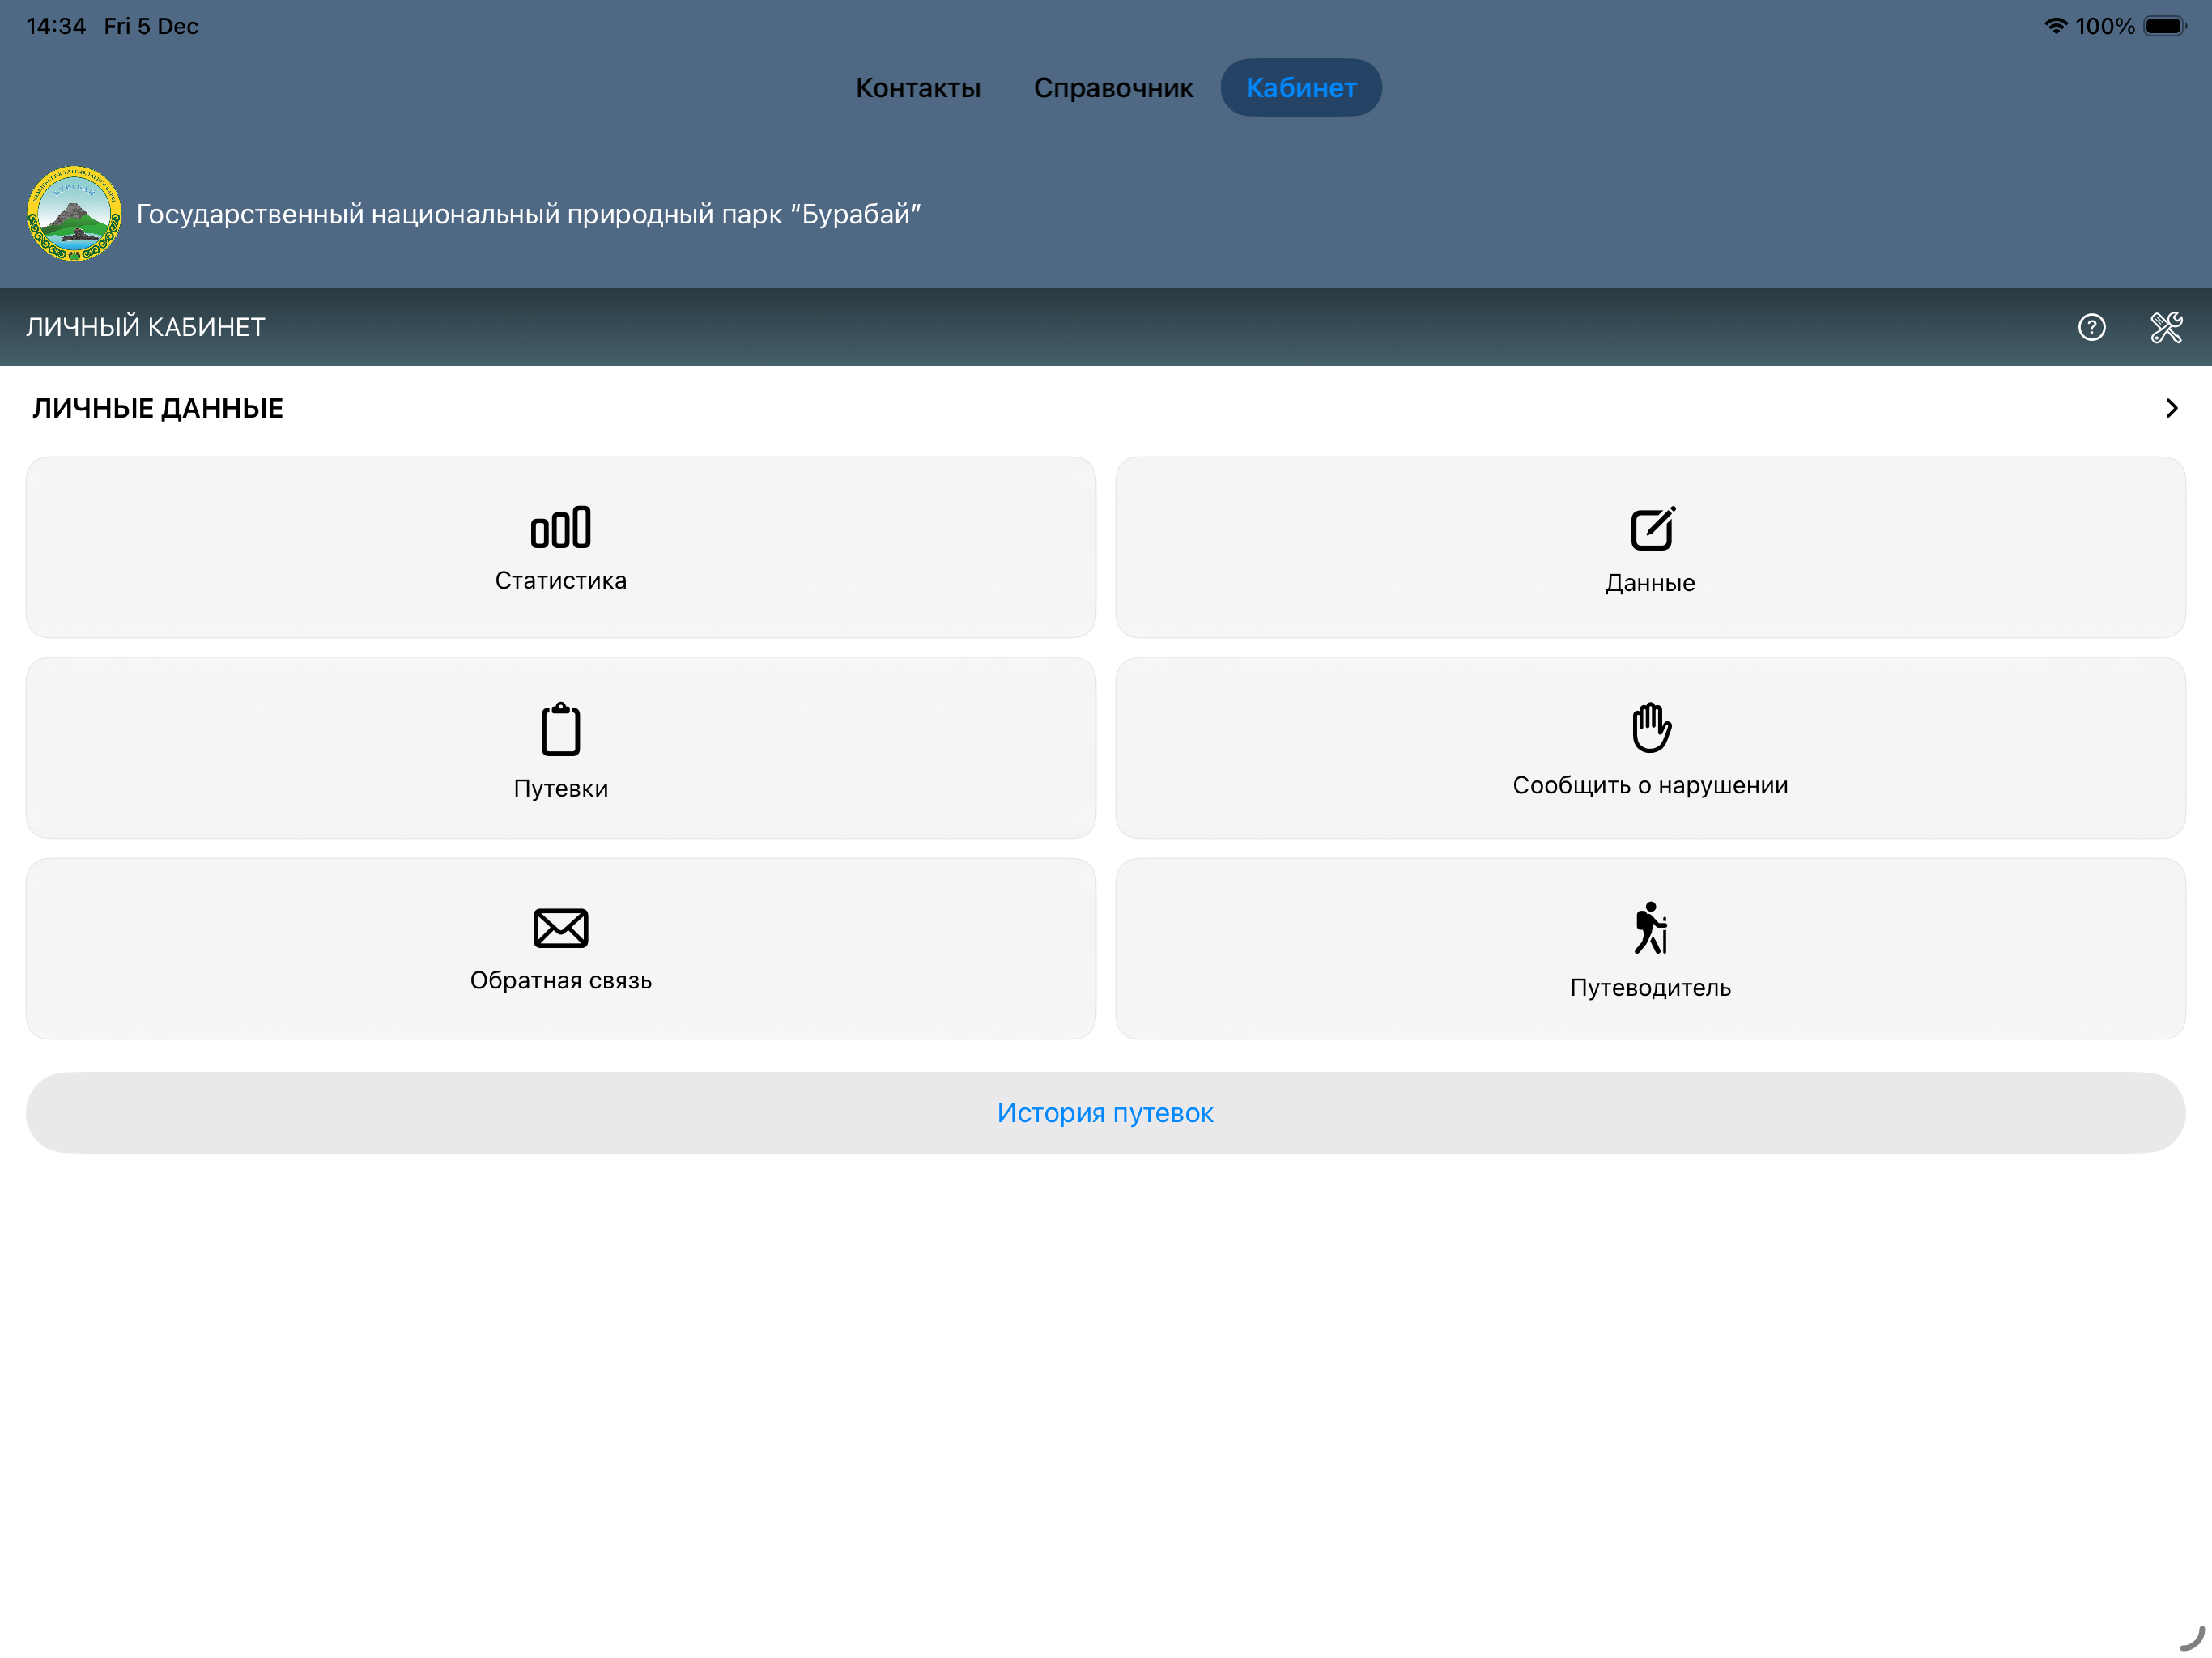The width and height of the screenshot is (2212, 1658).
Task: Open the Обратная связь label
Action: [561, 980]
